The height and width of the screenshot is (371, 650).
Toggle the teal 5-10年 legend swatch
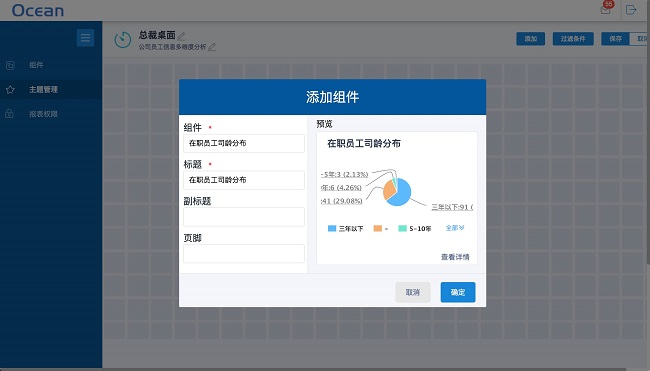pyautogui.click(x=402, y=228)
